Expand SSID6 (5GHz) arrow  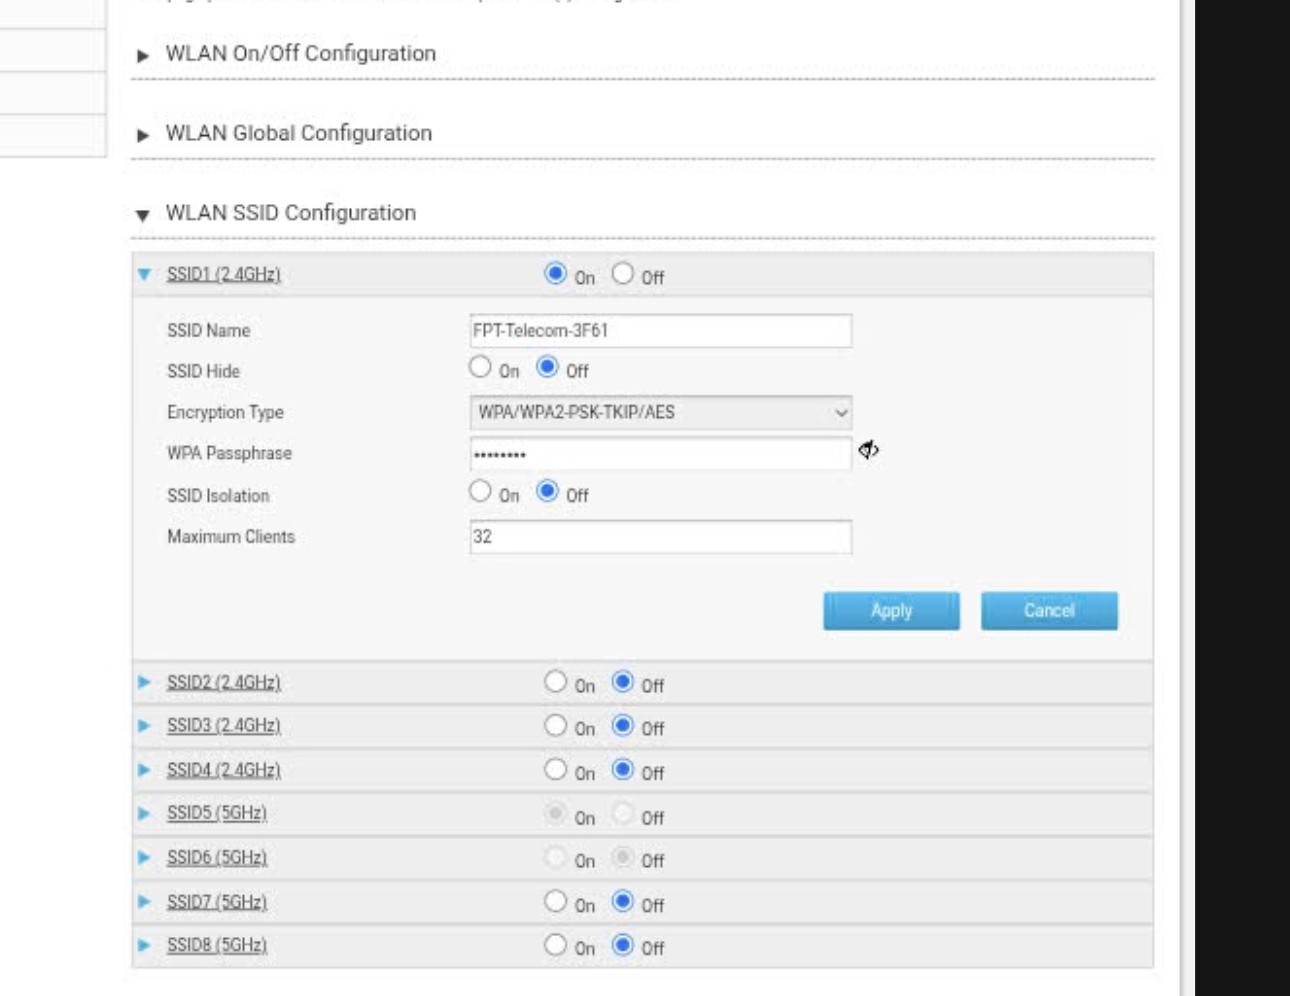click(x=144, y=857)
